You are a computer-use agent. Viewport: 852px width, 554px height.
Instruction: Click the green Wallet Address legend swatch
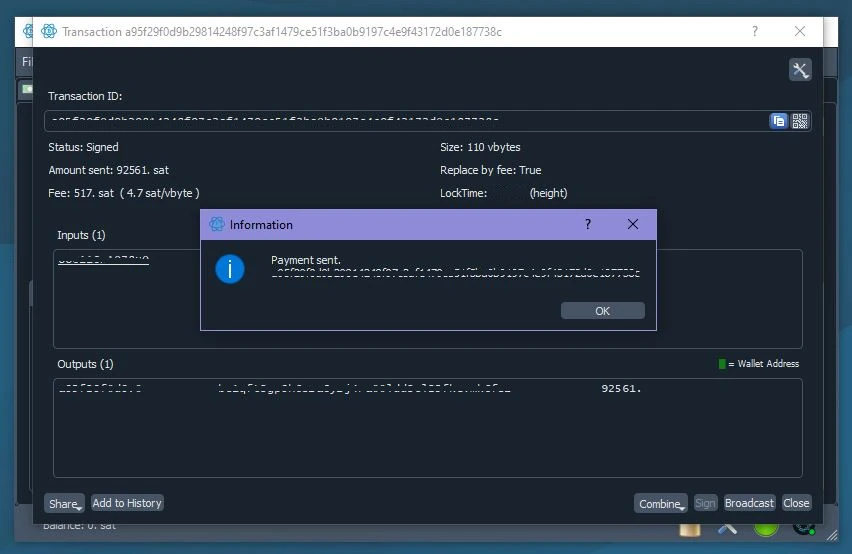click(x=722, y=364)
